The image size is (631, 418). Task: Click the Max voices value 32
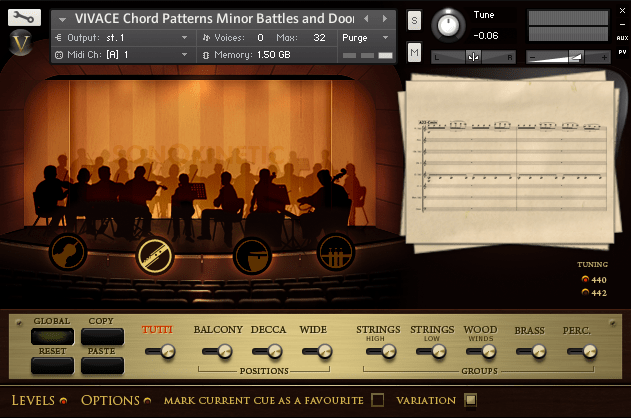[x=319, y=38]
